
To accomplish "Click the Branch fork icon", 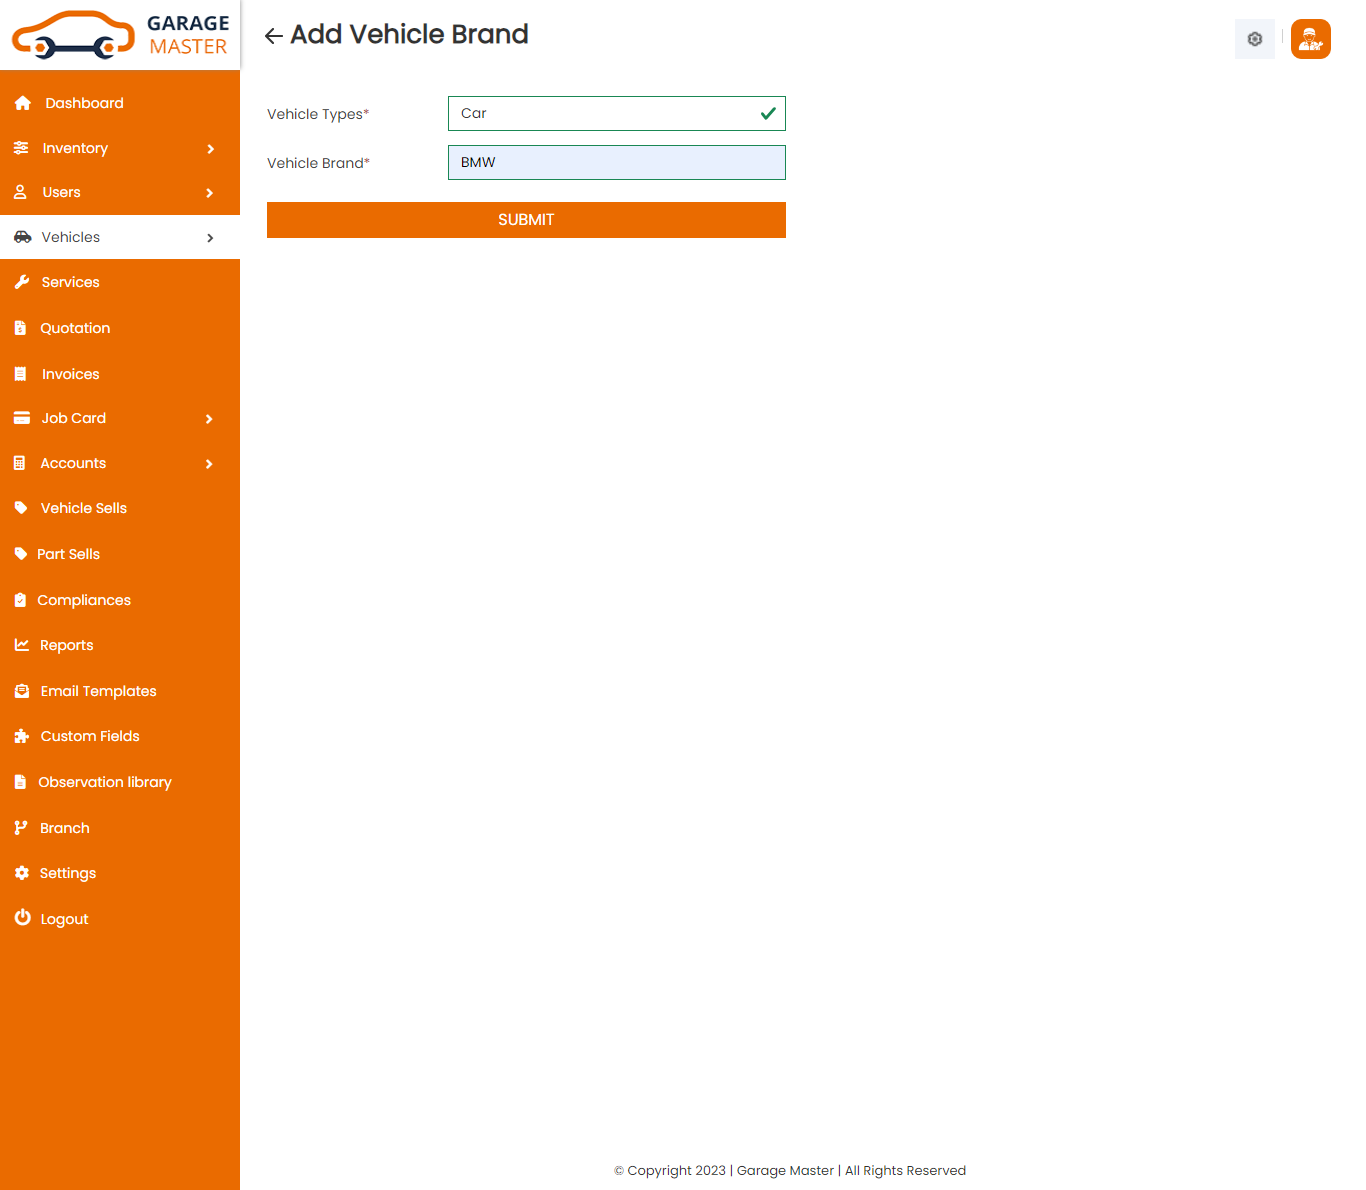I will pyautogui.click(x=21, y=828).
